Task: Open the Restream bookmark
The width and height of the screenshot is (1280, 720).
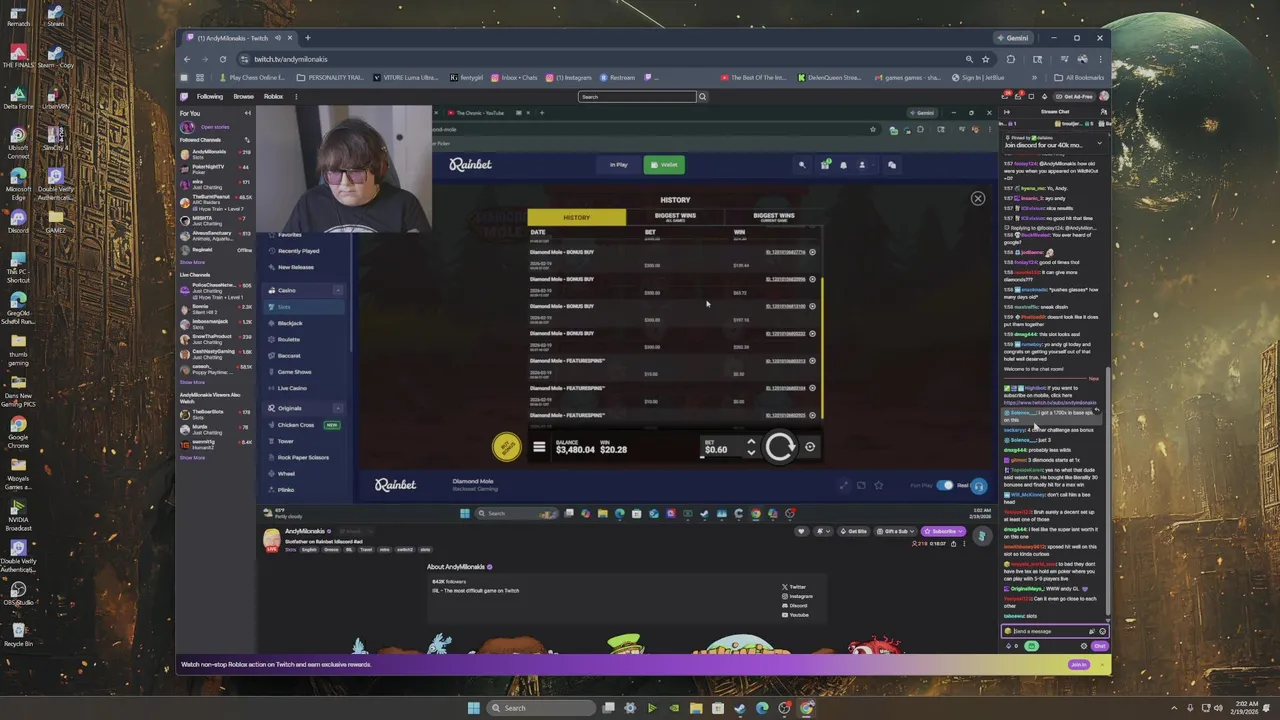Action: pyautogui.click(x=617, y=77)
